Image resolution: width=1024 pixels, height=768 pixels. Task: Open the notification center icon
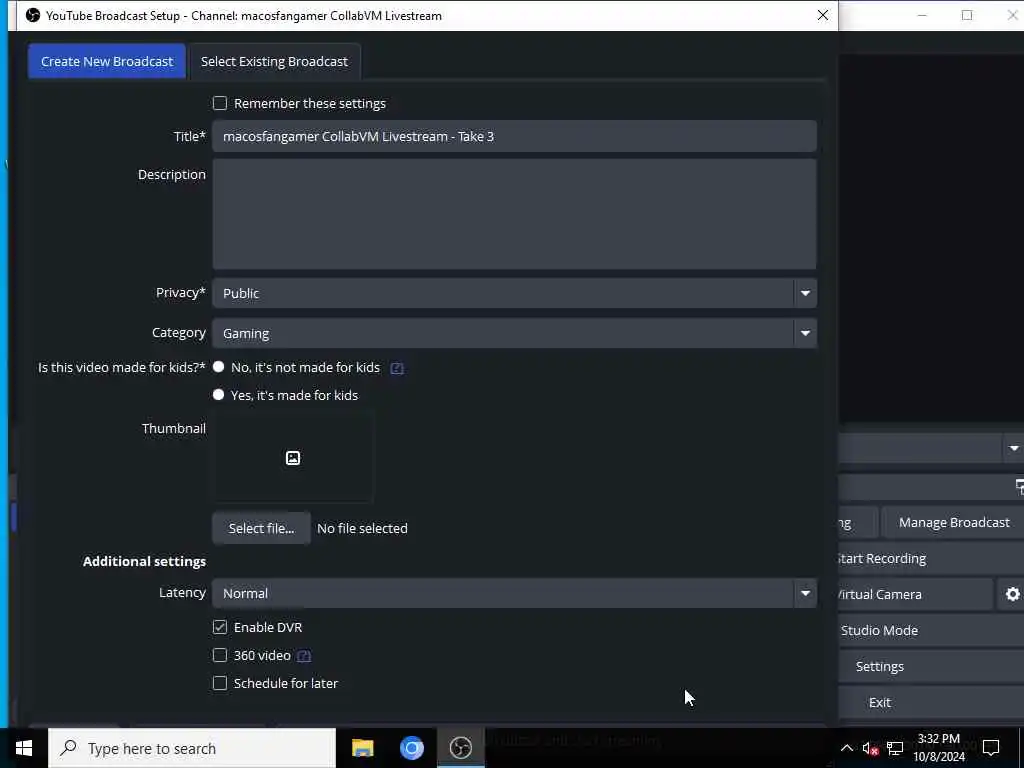click(991, 748)
